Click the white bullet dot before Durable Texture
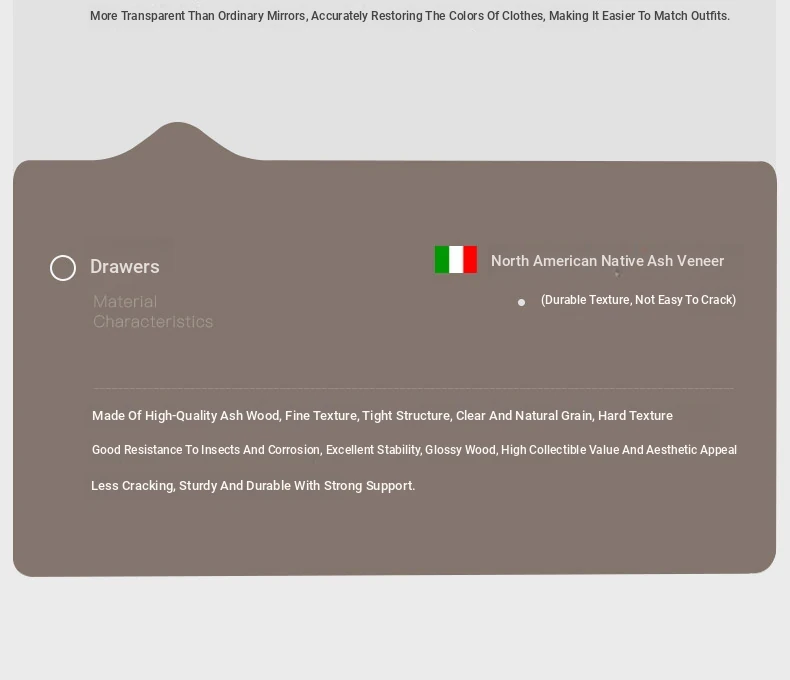The image size is (790, 680). pos(521,302)
